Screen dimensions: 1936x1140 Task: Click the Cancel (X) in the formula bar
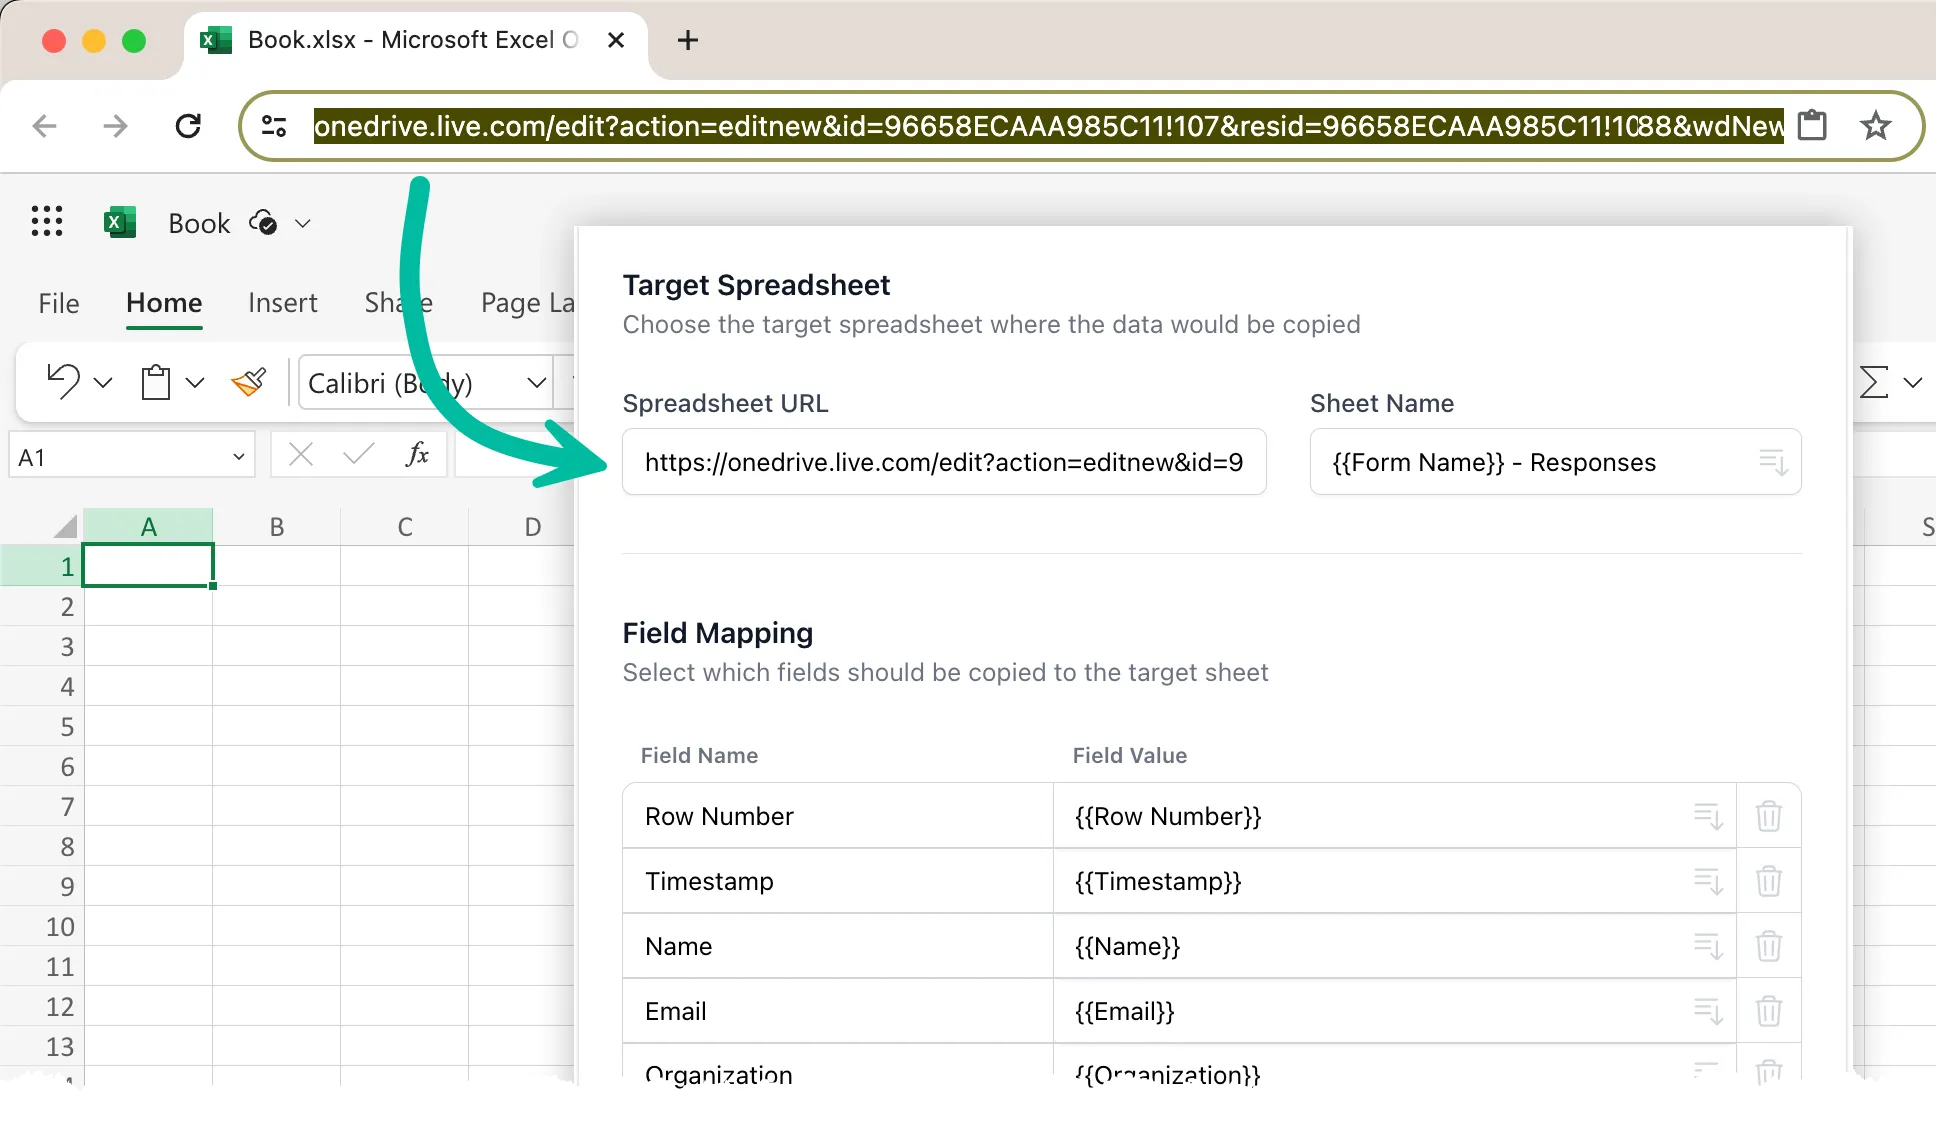pos(299,455)
